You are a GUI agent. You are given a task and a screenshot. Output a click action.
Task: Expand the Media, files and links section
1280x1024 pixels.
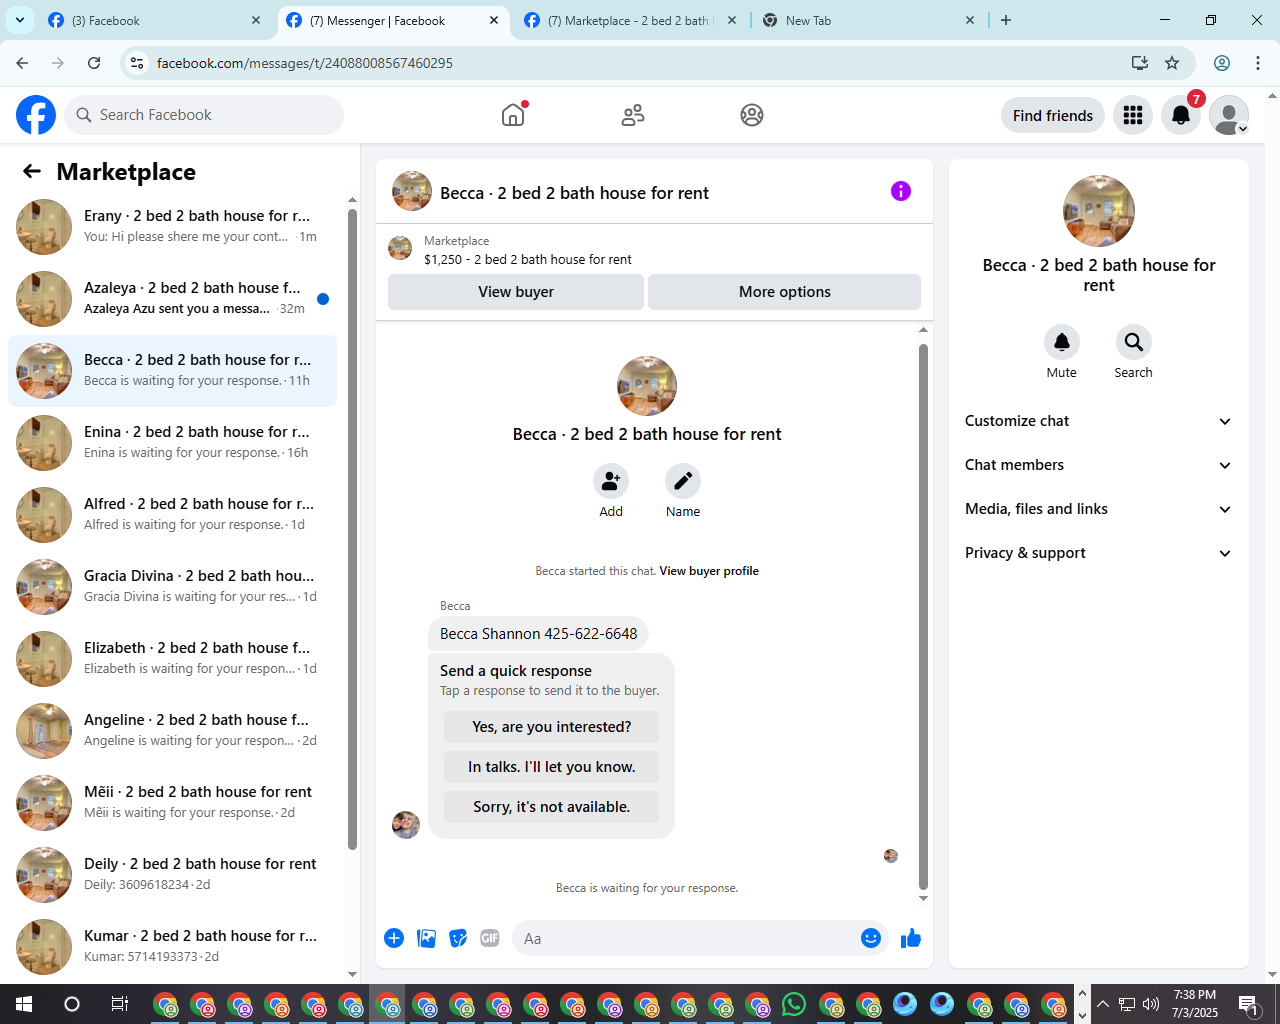[x=1099, y=509]
